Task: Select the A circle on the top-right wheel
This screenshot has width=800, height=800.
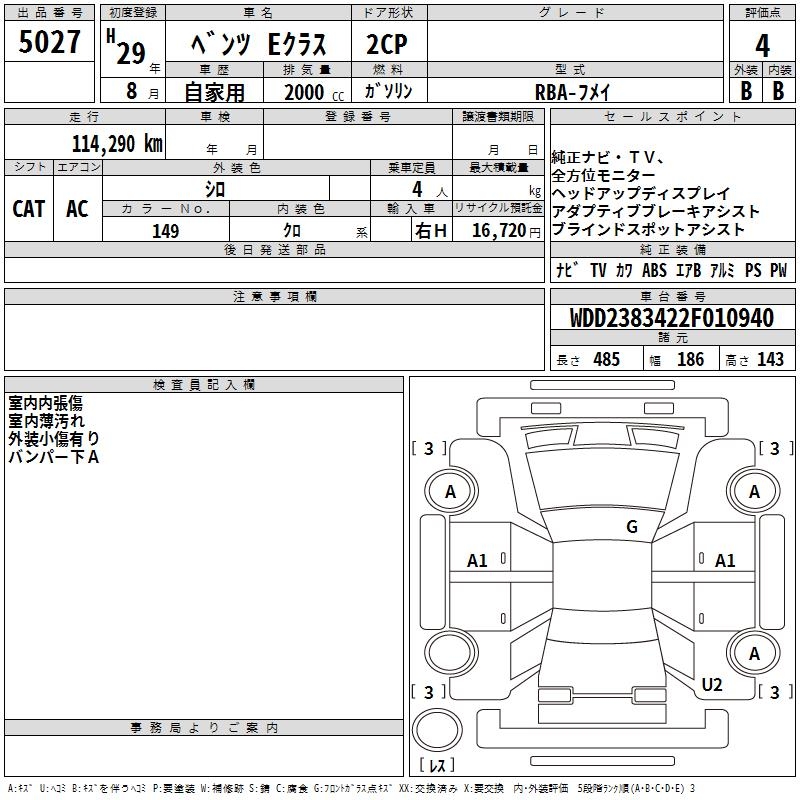Action: tap(754, 492)
